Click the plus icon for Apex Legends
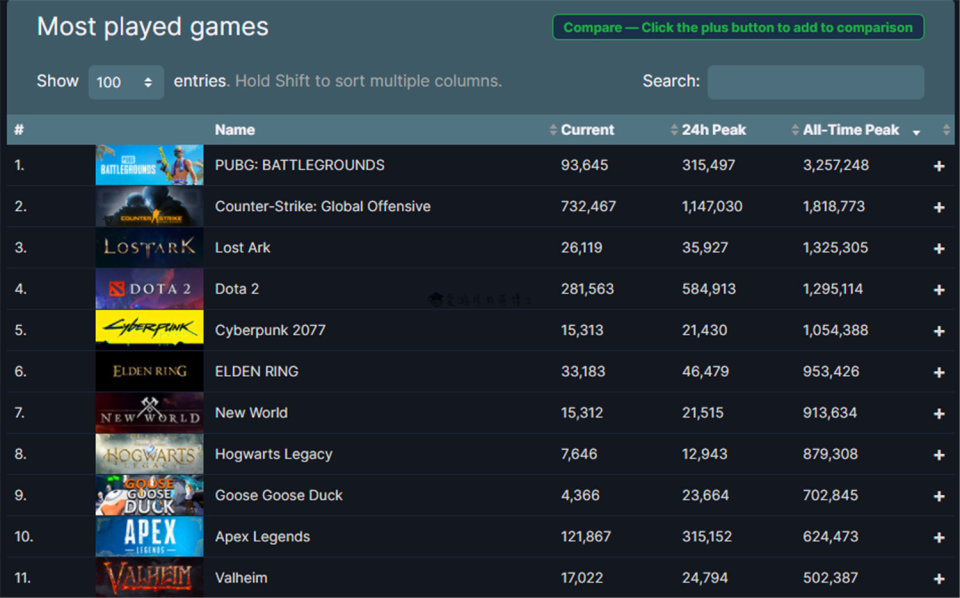This screenshot has width=960, height=598. coord(939,537)
